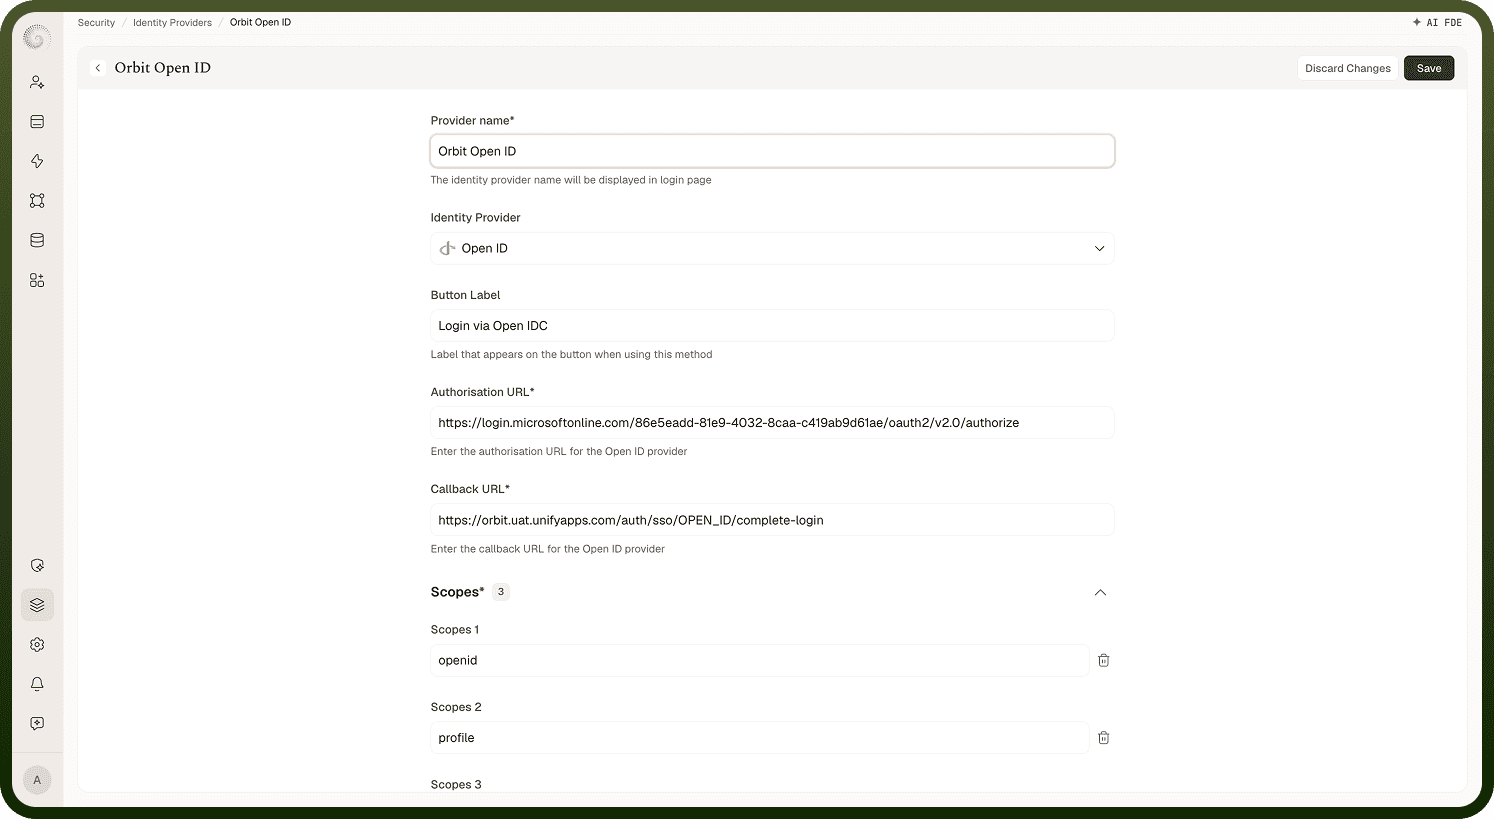Open the apps grid-plus icon in the sidebar
Viewport: 1494px width, 819px height.
pos(37,280)
